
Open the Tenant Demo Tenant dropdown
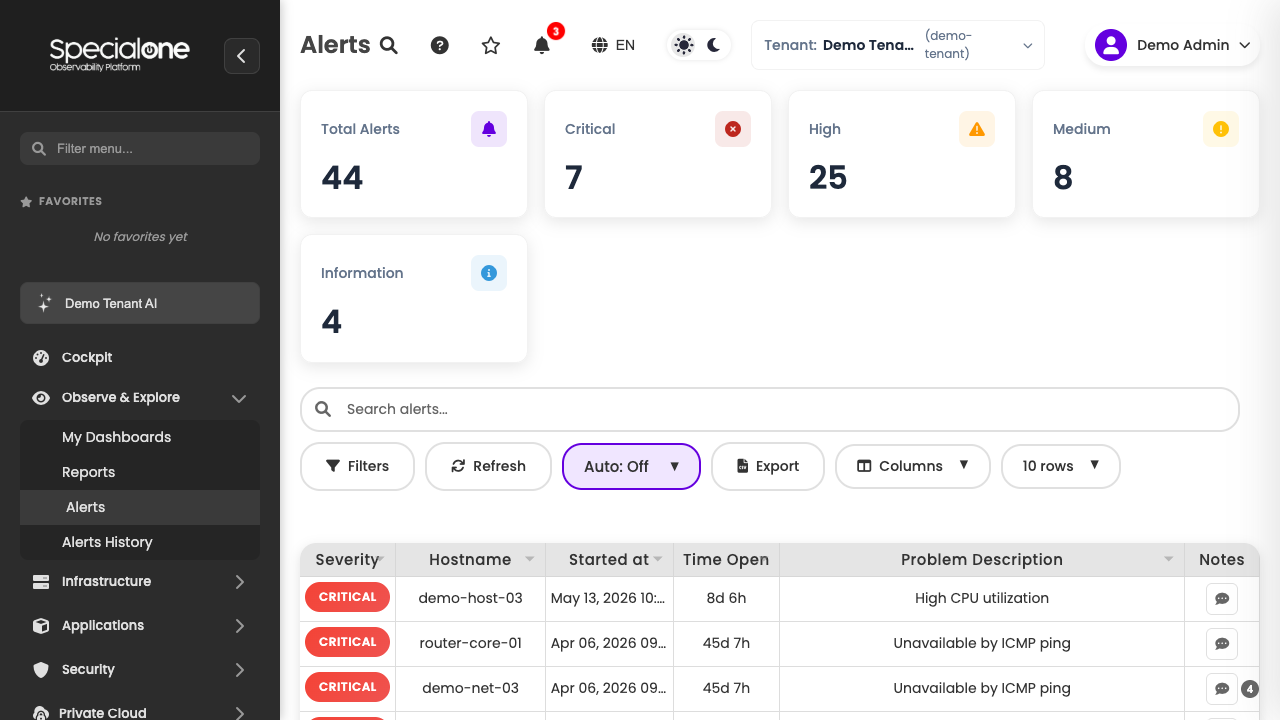[x=898, y=45]
